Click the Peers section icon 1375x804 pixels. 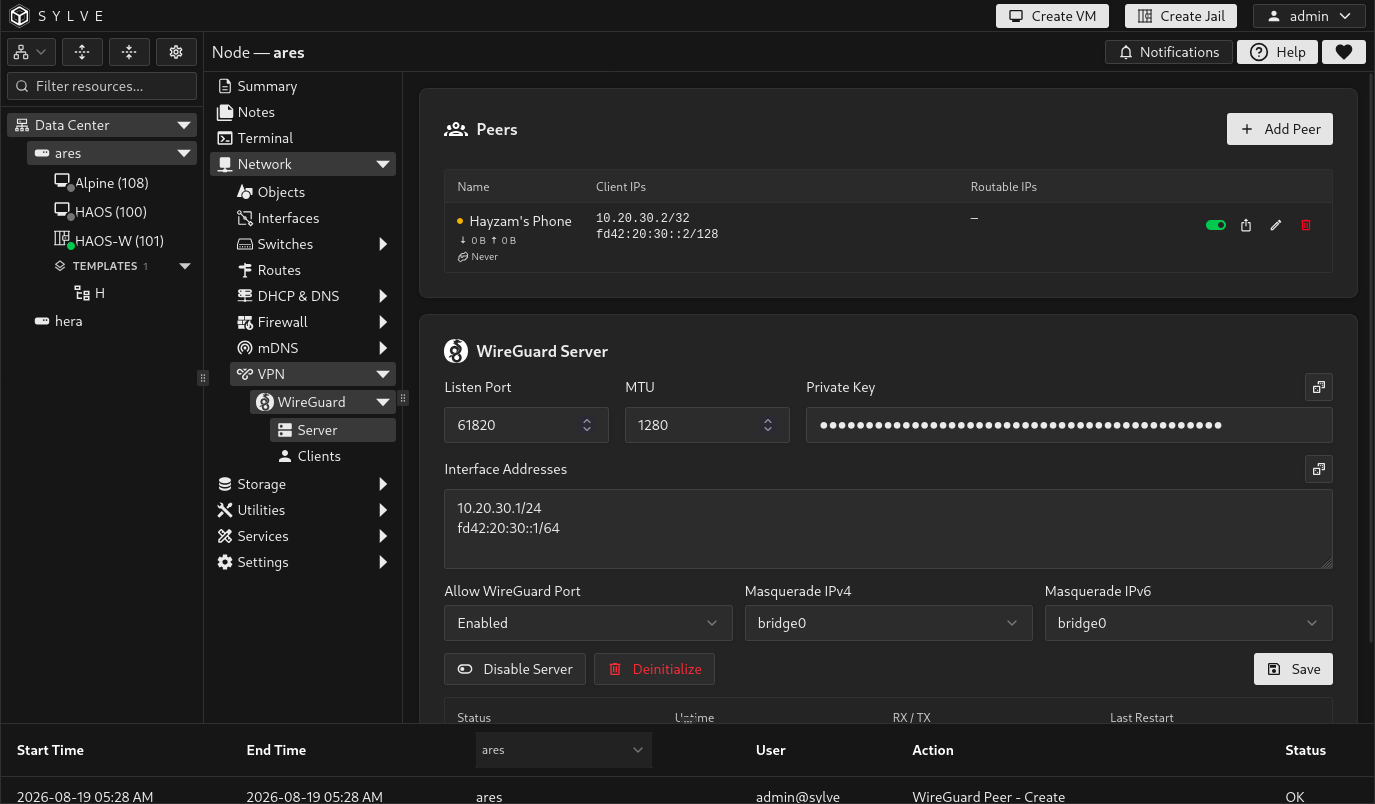click(x=456, y=129)
